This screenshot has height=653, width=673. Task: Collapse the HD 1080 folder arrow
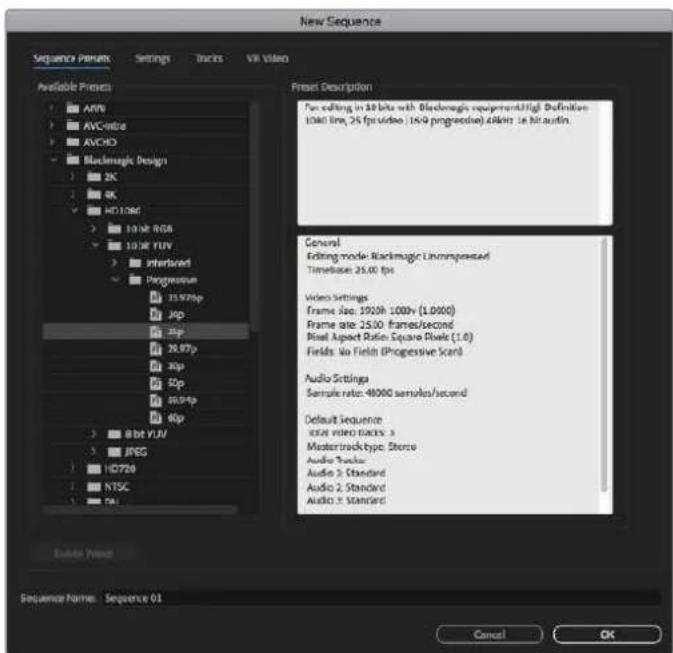pos(75,211)
